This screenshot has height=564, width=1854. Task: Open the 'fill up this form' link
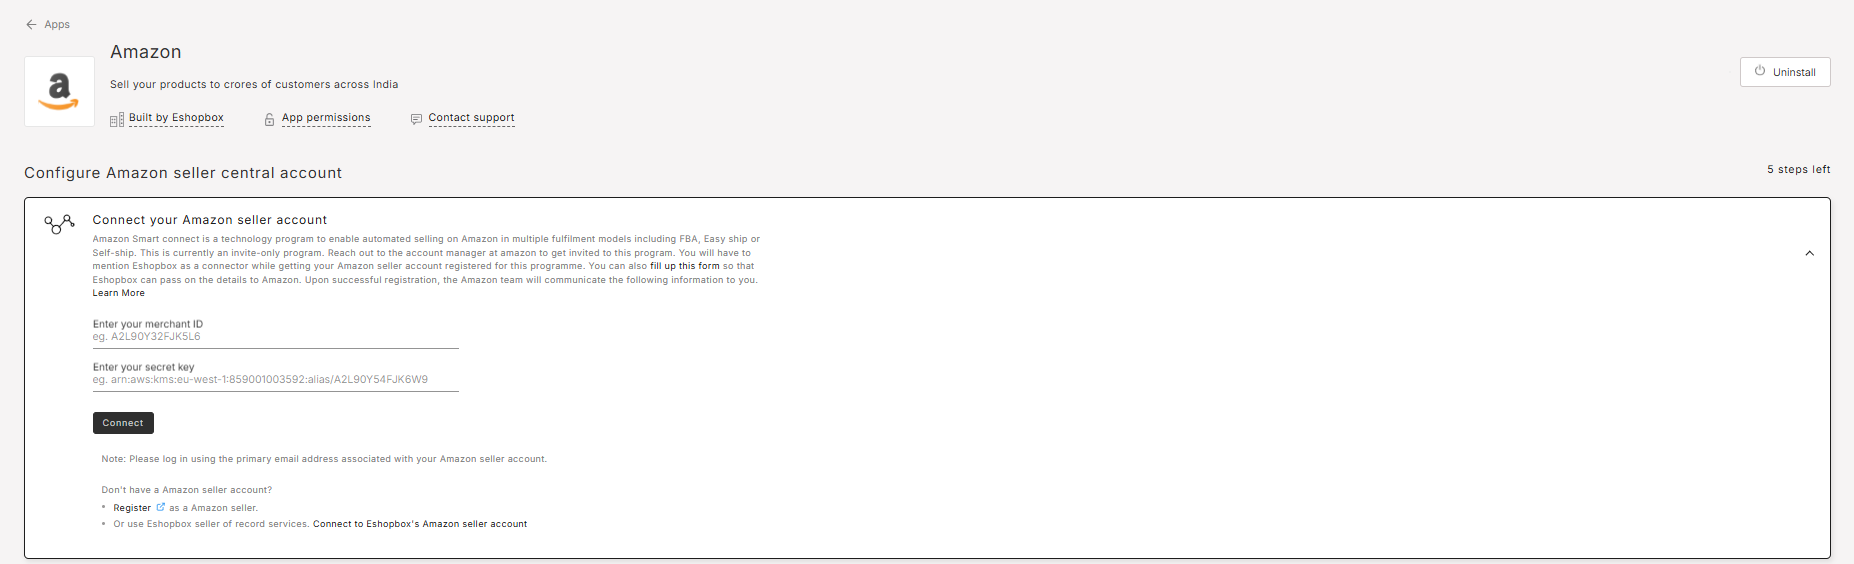[684, 266]
